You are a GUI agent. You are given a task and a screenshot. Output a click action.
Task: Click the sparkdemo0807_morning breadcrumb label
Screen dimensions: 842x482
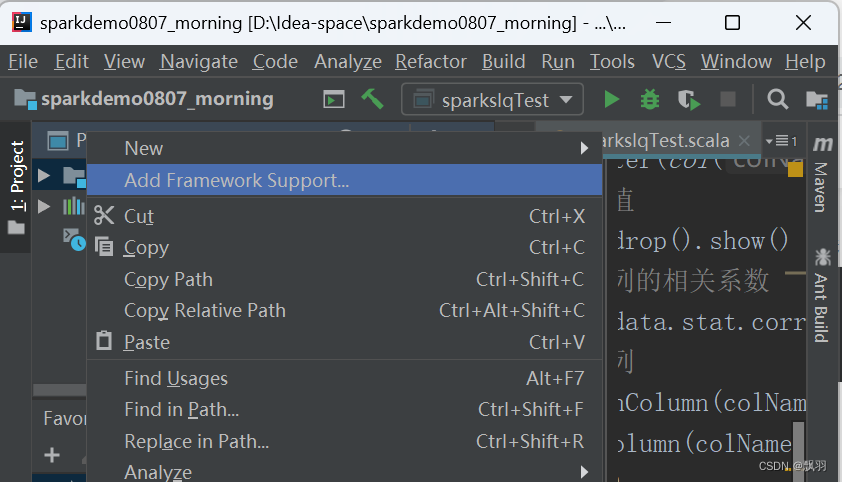tap(157, 99)
